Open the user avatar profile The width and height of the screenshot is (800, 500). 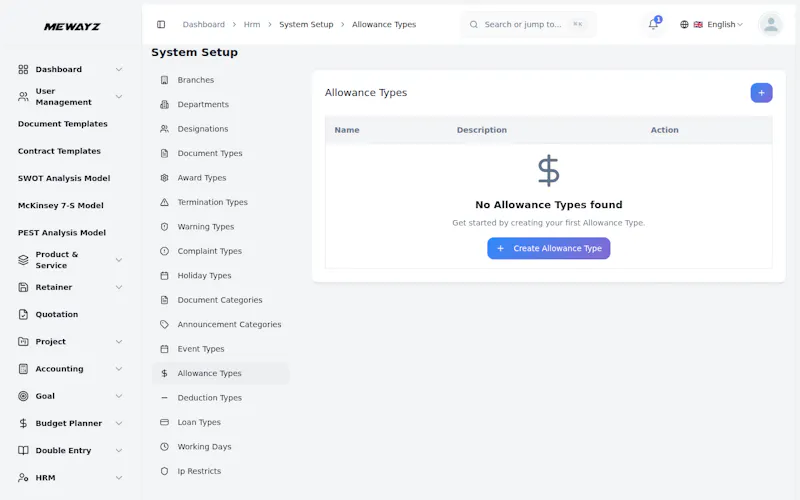click(771, 24)
